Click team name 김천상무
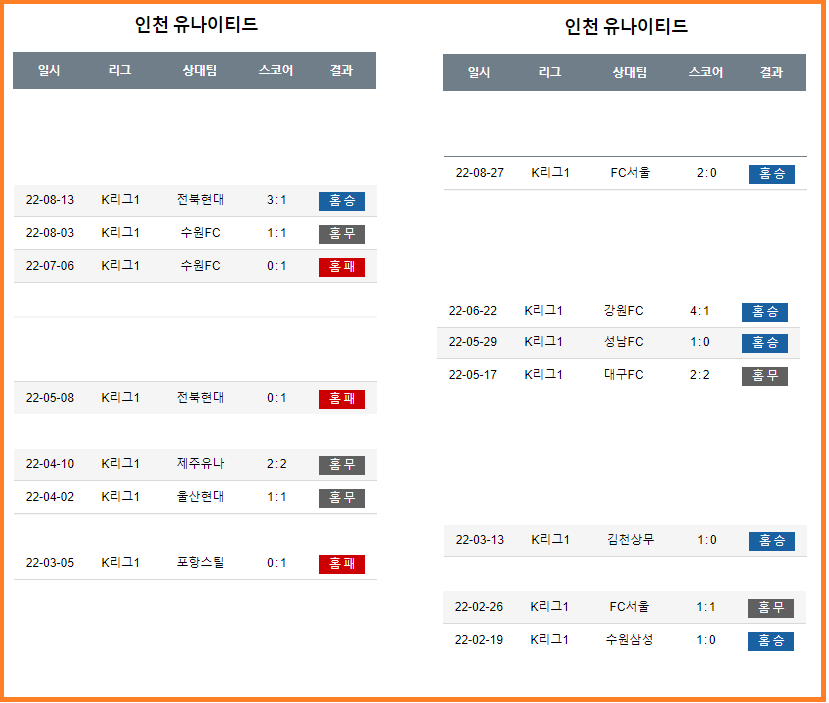829x703 pixels. [630, 540]
